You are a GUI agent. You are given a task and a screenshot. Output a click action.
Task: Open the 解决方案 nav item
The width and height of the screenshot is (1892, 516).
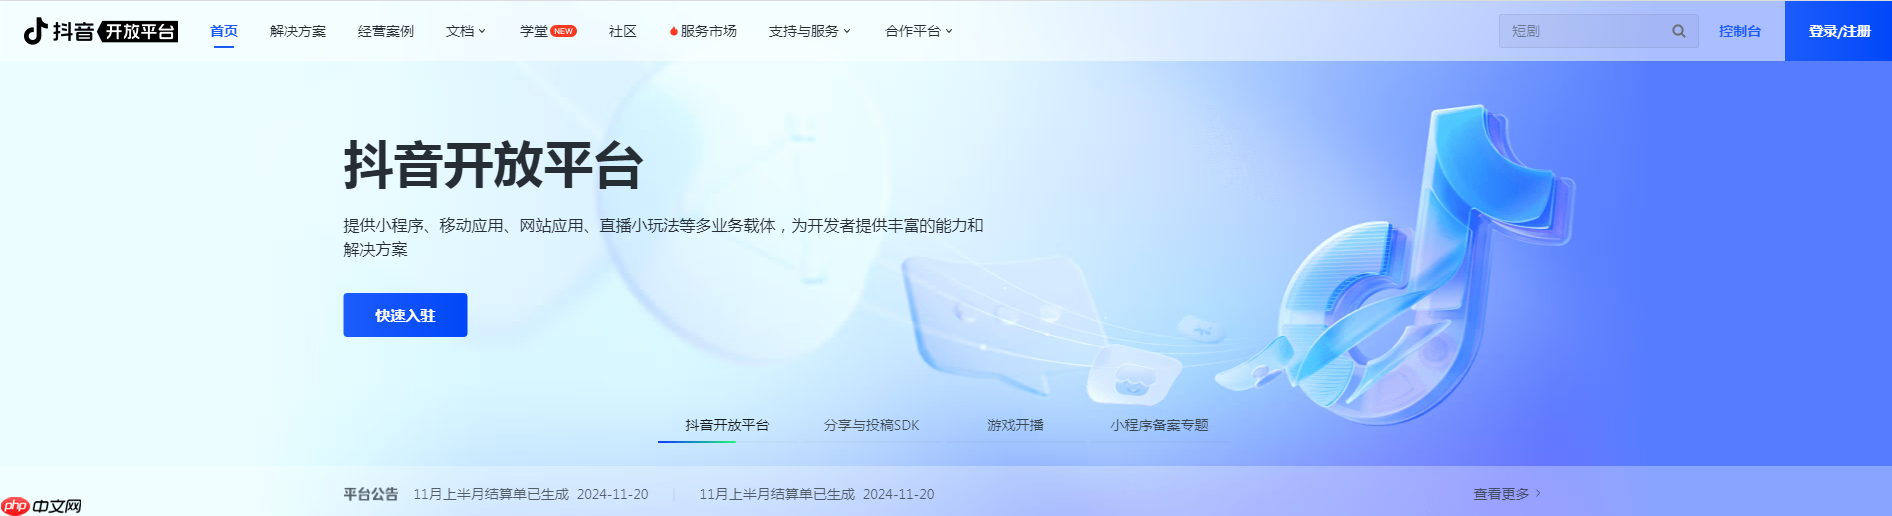coord(298,31)
